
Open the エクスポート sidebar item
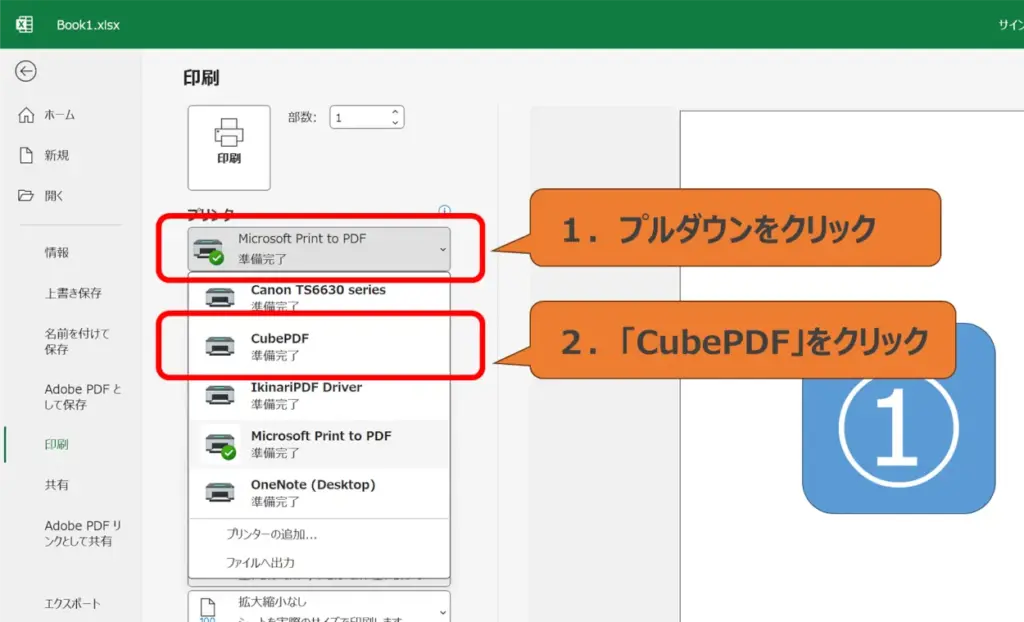pos(72,604)
